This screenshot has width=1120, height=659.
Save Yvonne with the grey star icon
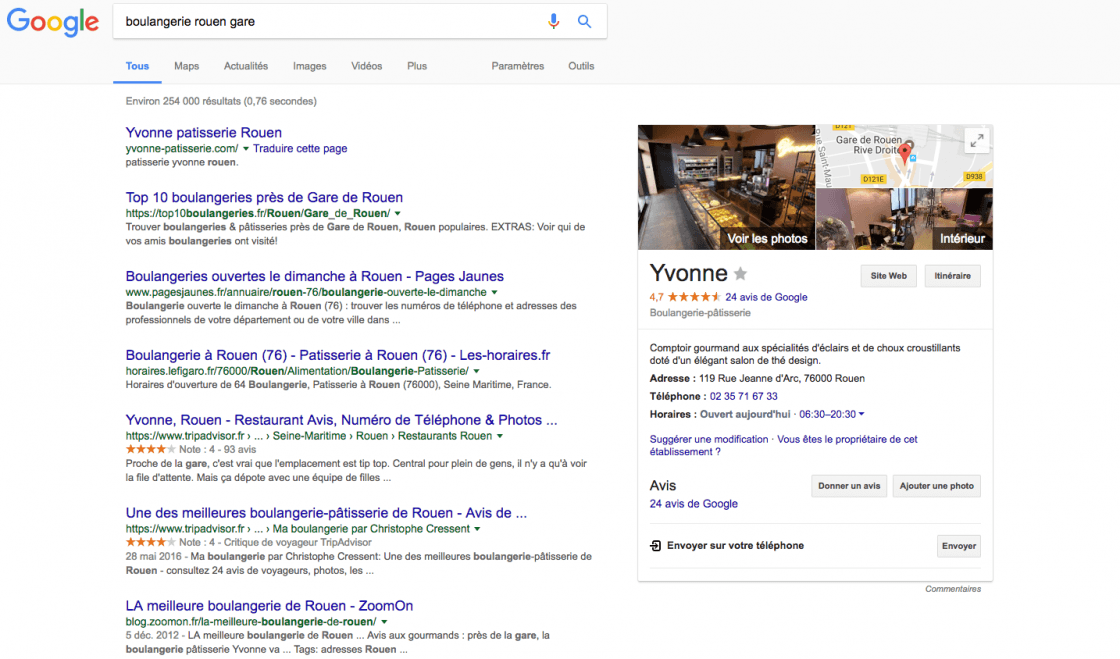[x=741, y=273]
